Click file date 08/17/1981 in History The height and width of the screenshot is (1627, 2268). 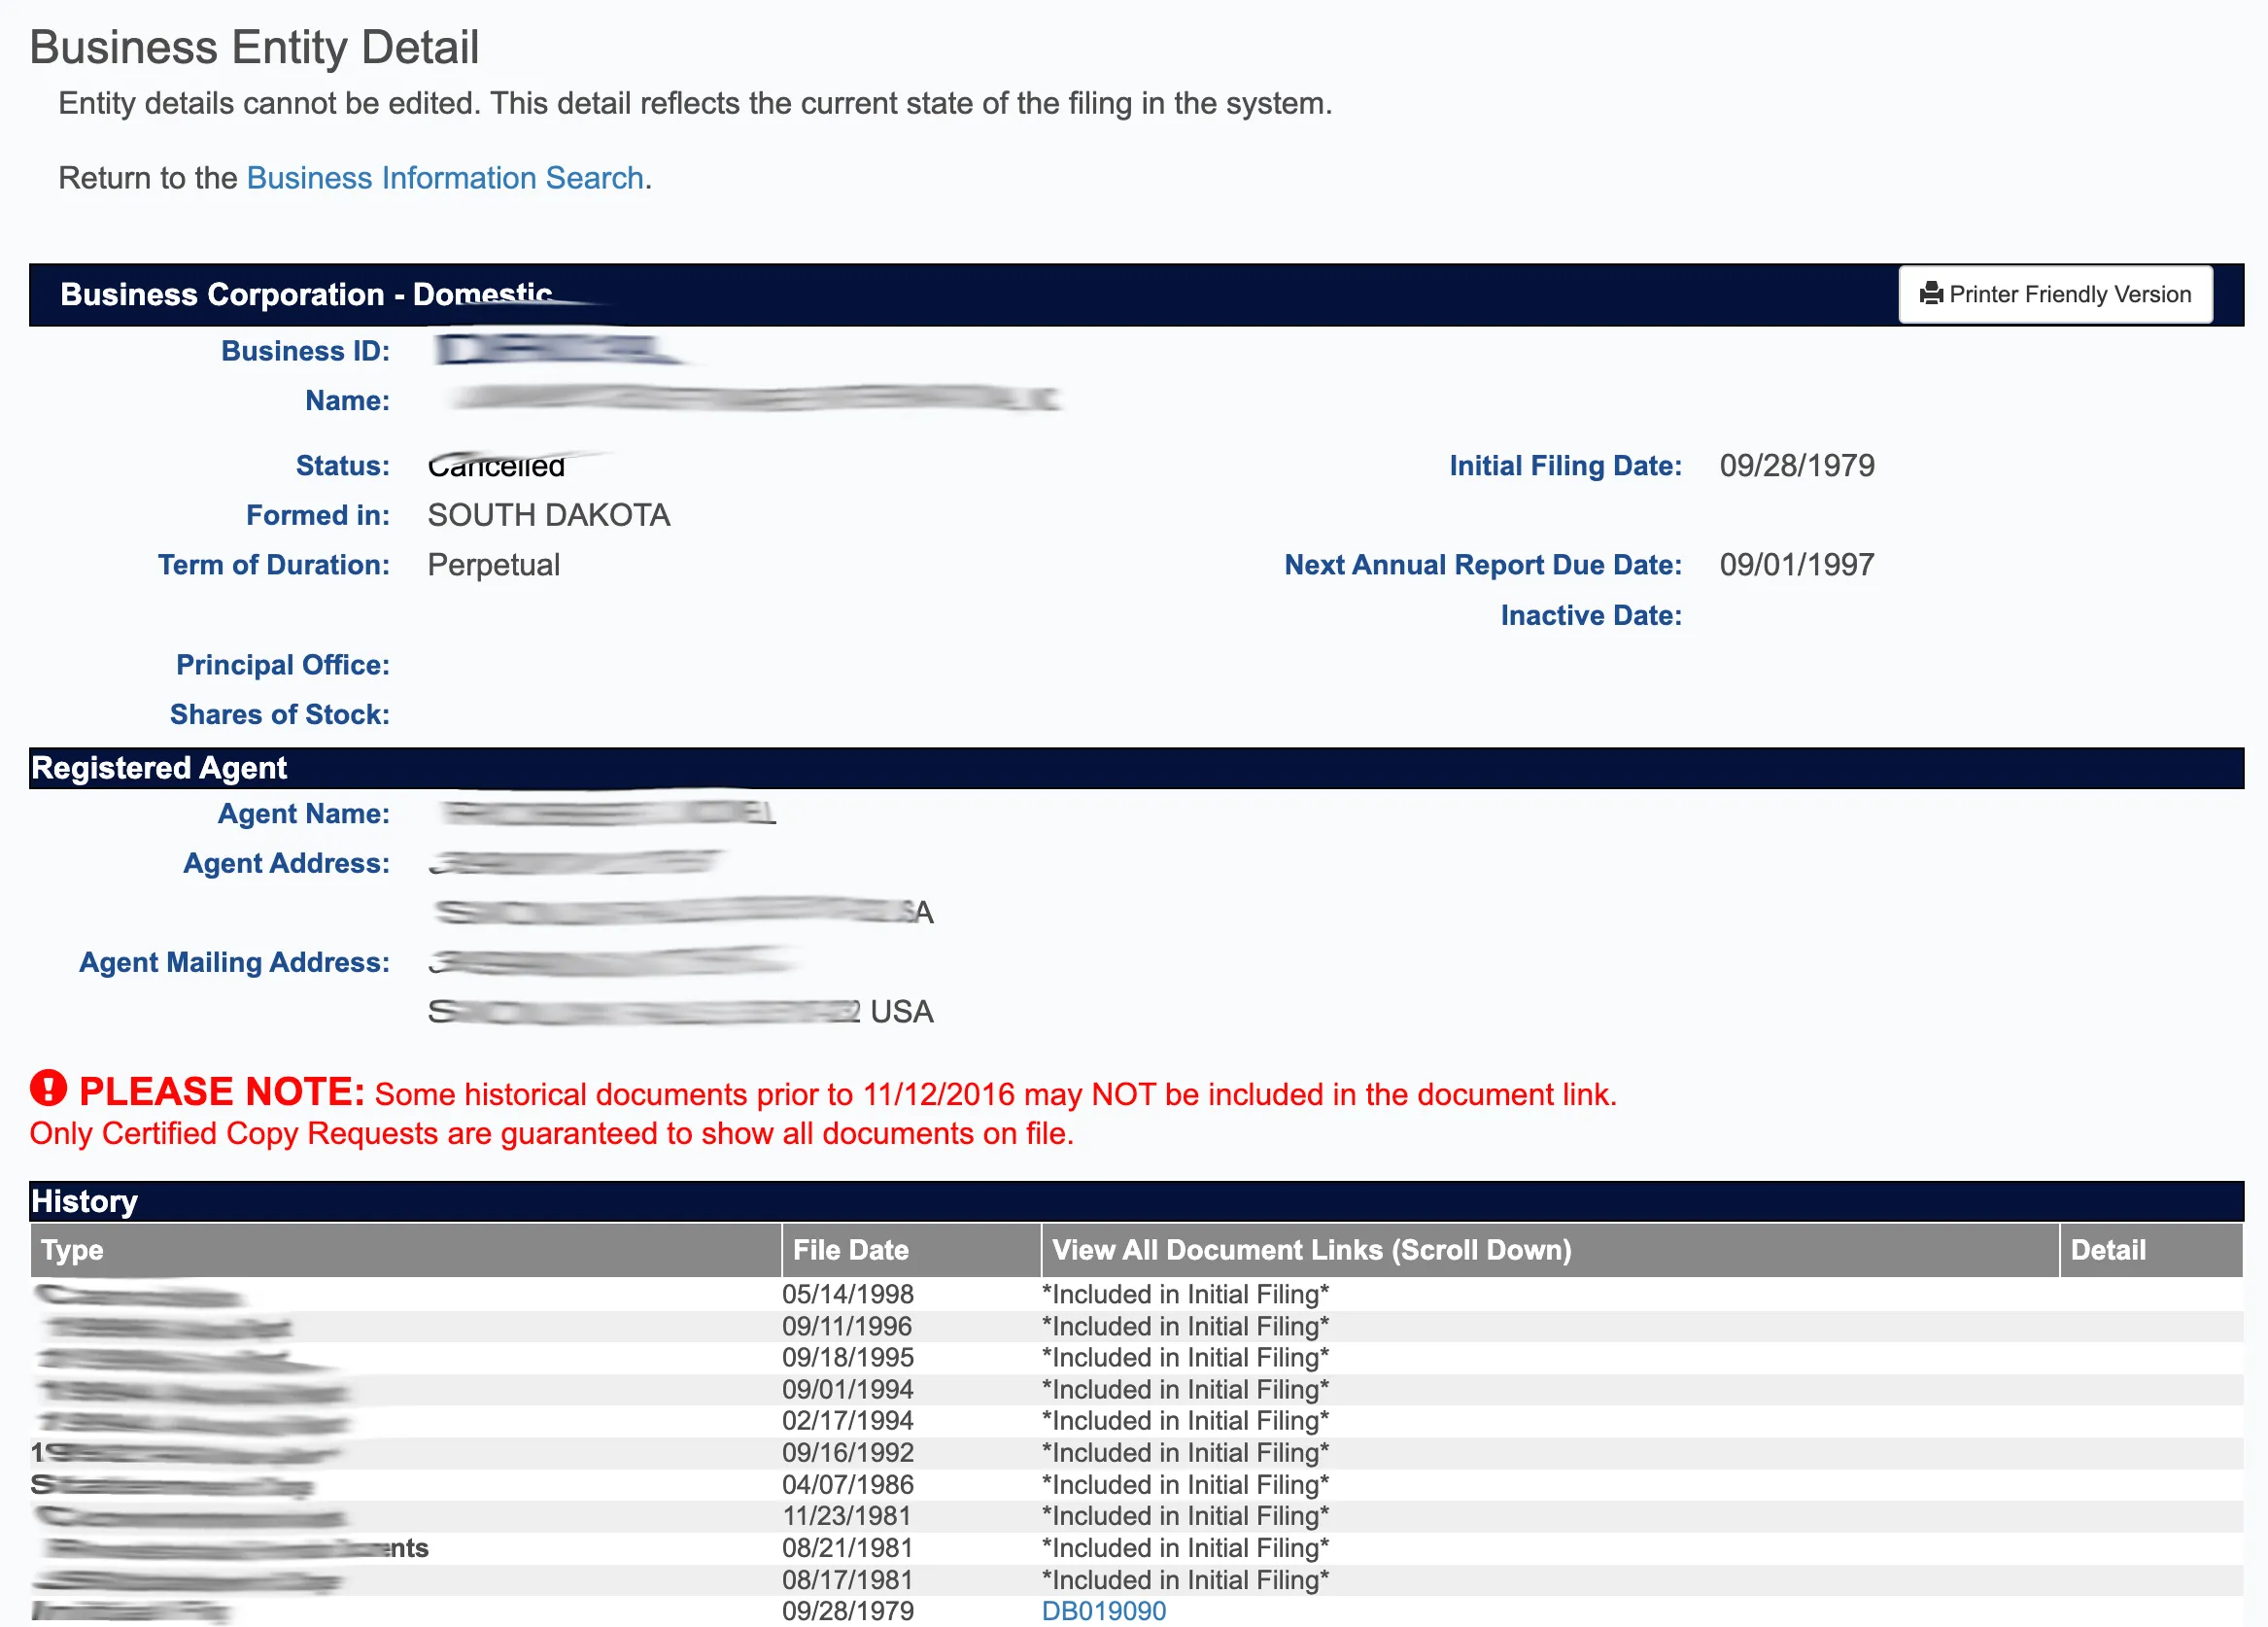point(848,1580)
